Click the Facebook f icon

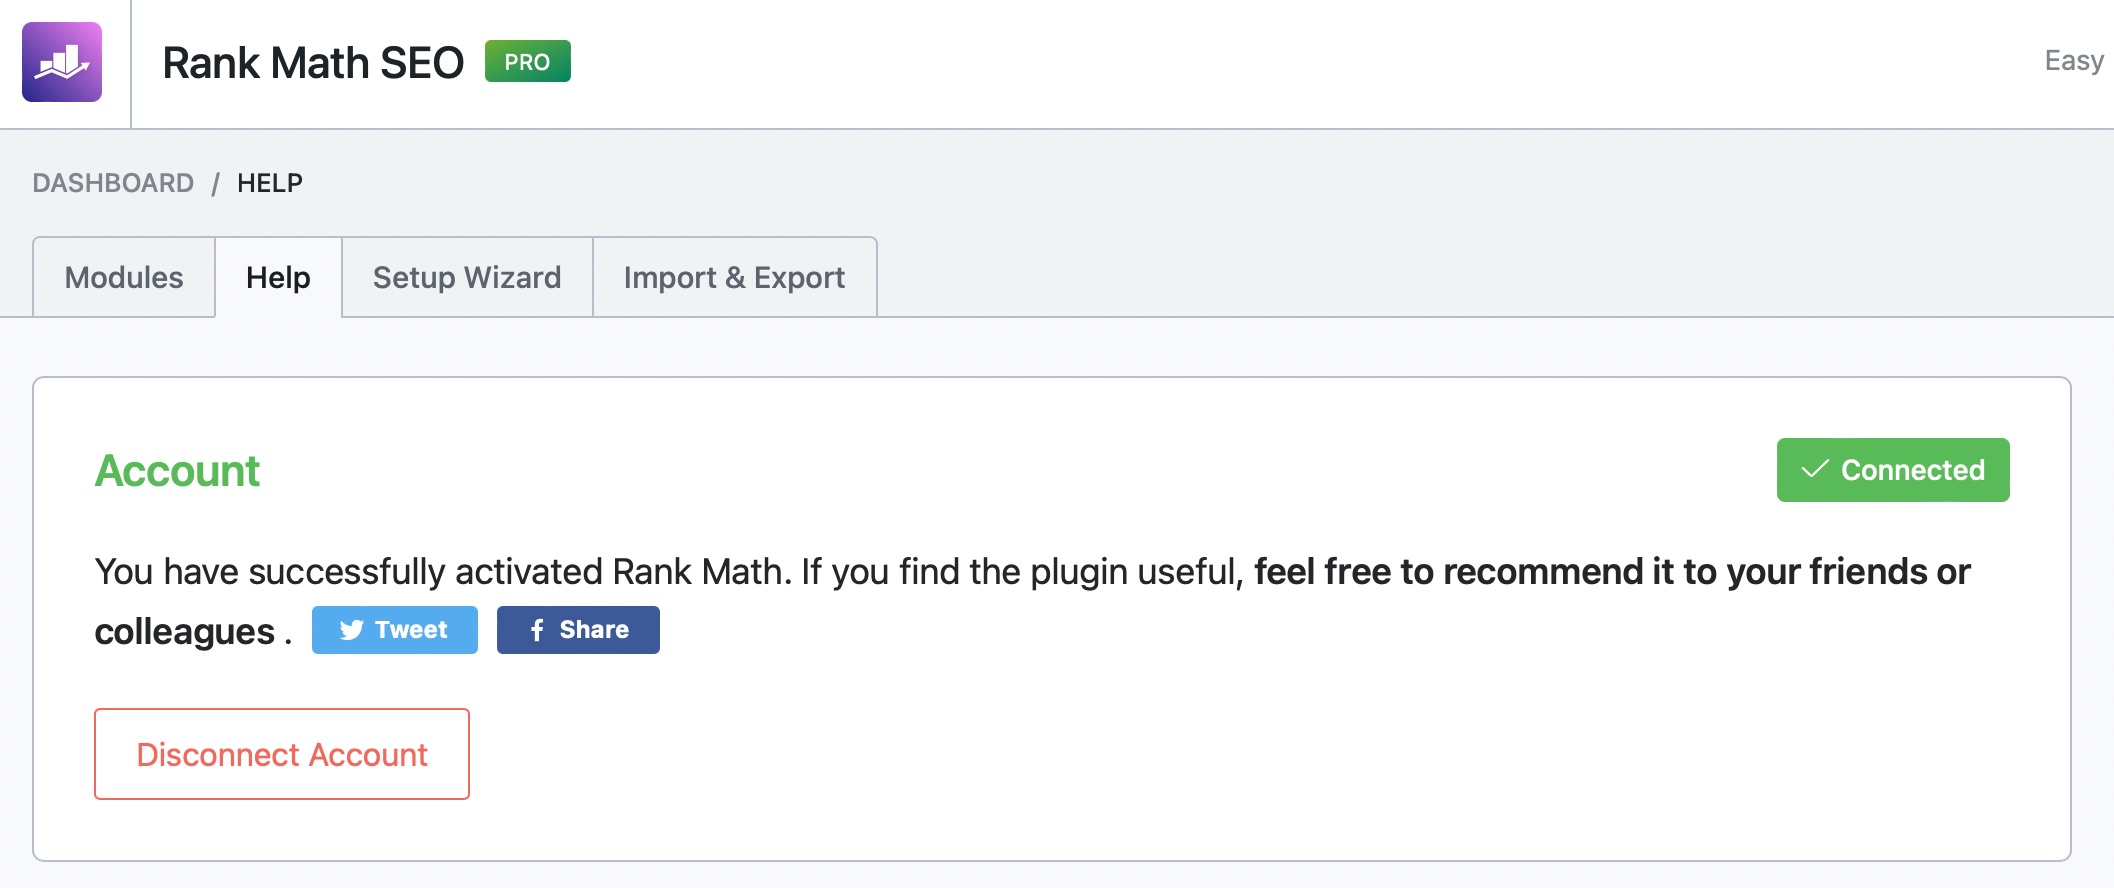point(537,630)
